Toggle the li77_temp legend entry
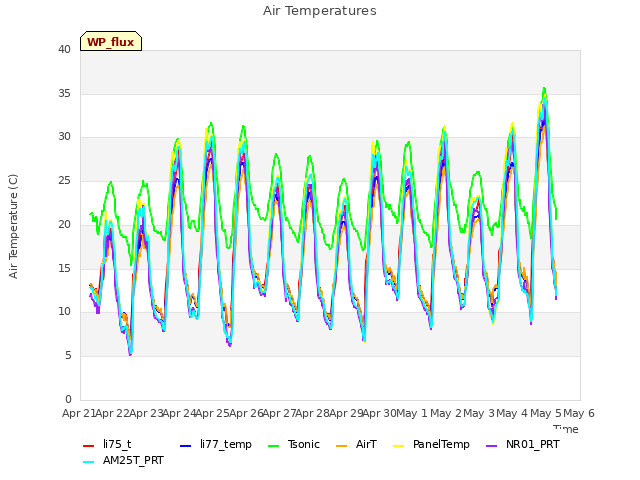The image size is (640, 480). pos(216,444)
